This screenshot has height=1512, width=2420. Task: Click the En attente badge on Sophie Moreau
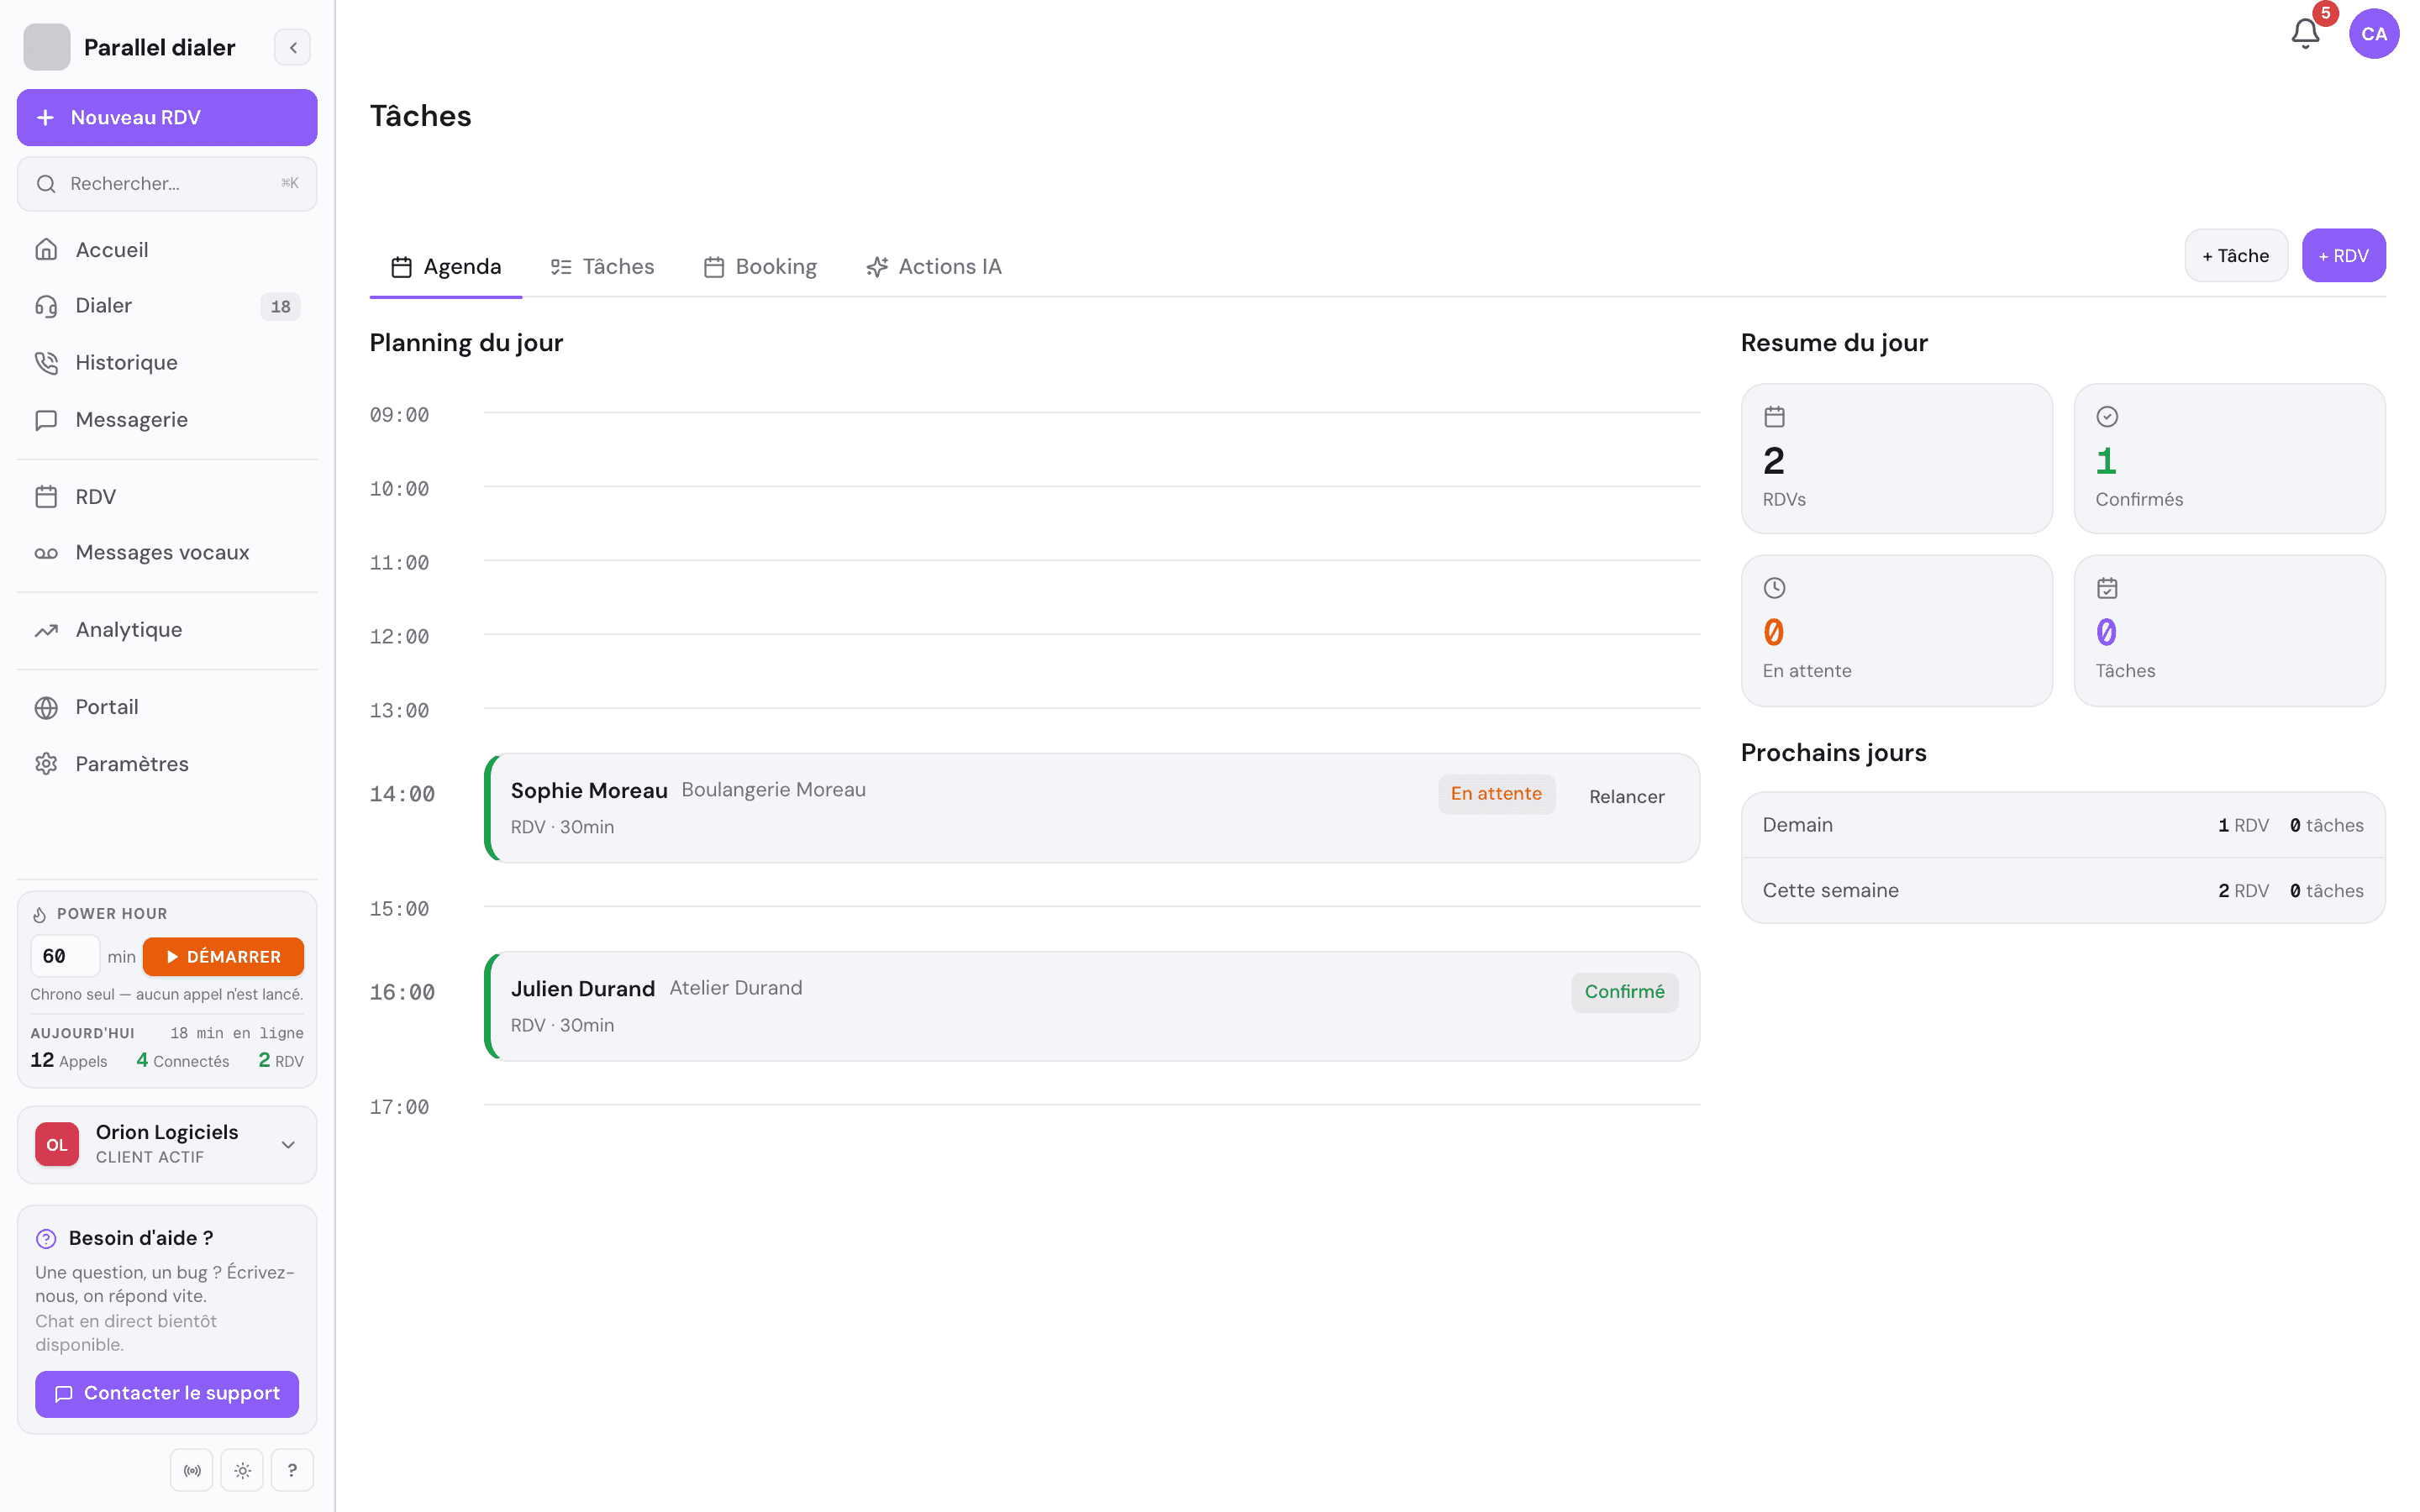click(1496, 794)
